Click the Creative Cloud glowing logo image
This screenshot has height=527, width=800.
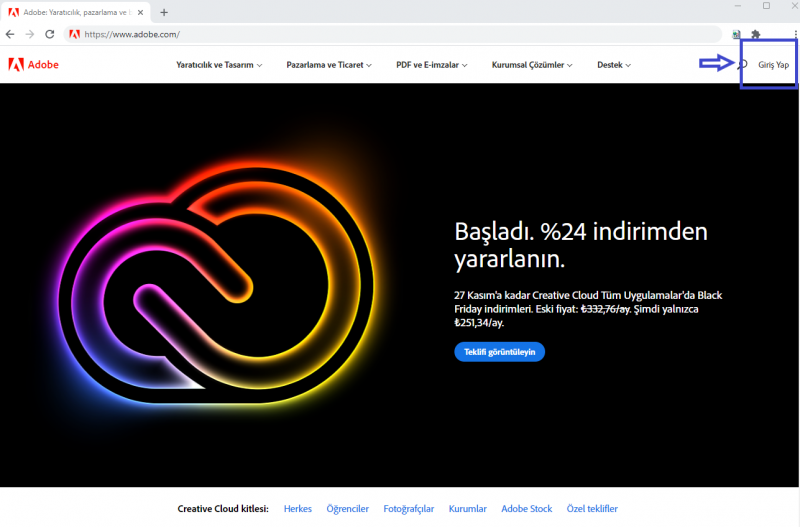215,286
